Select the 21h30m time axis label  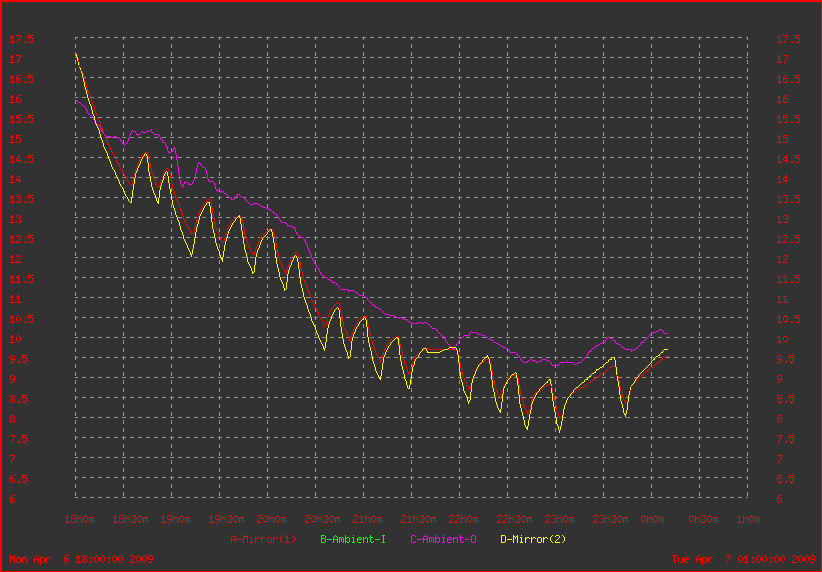pyautogui.click(x=418, y=519)
